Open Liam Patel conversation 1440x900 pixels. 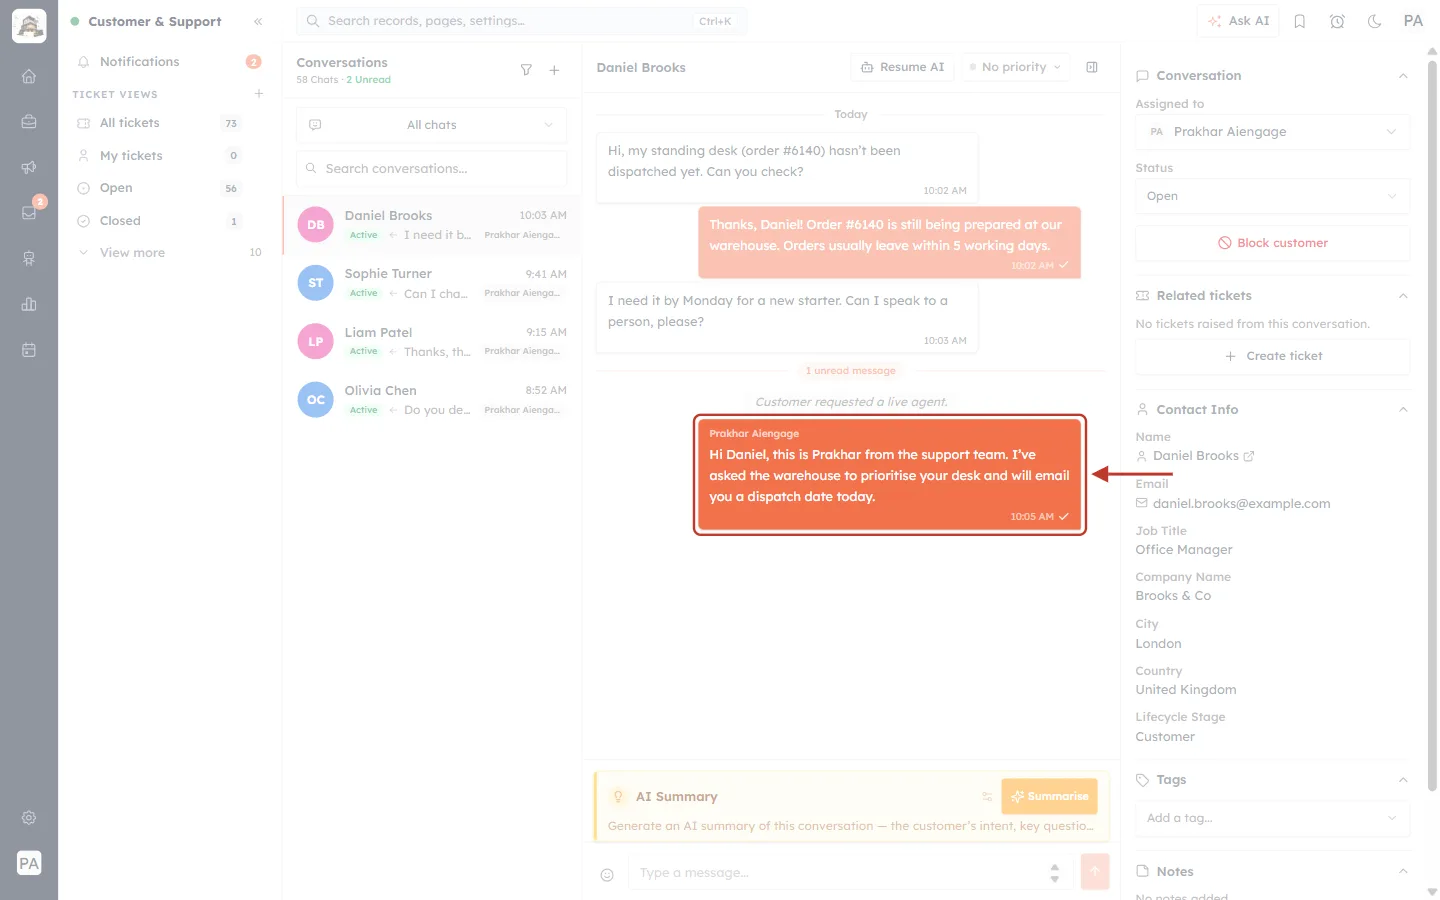[432, 341]
